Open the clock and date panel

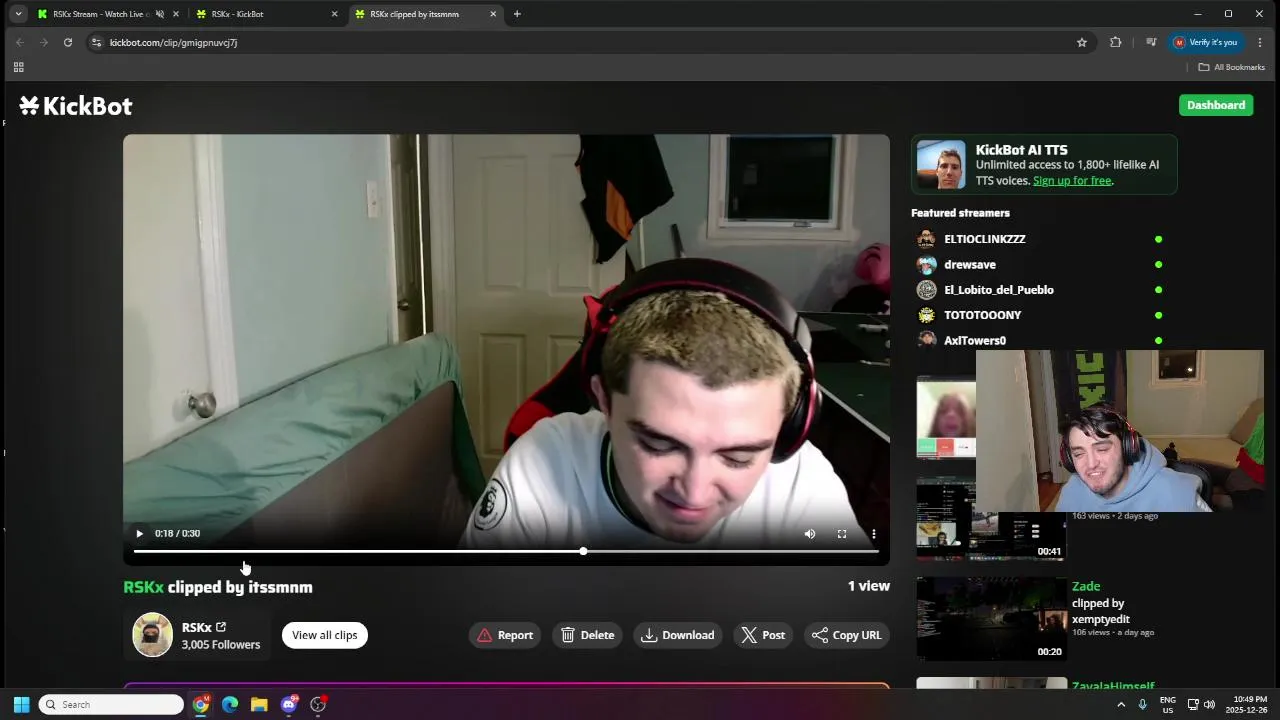(x=1249, y=705)
